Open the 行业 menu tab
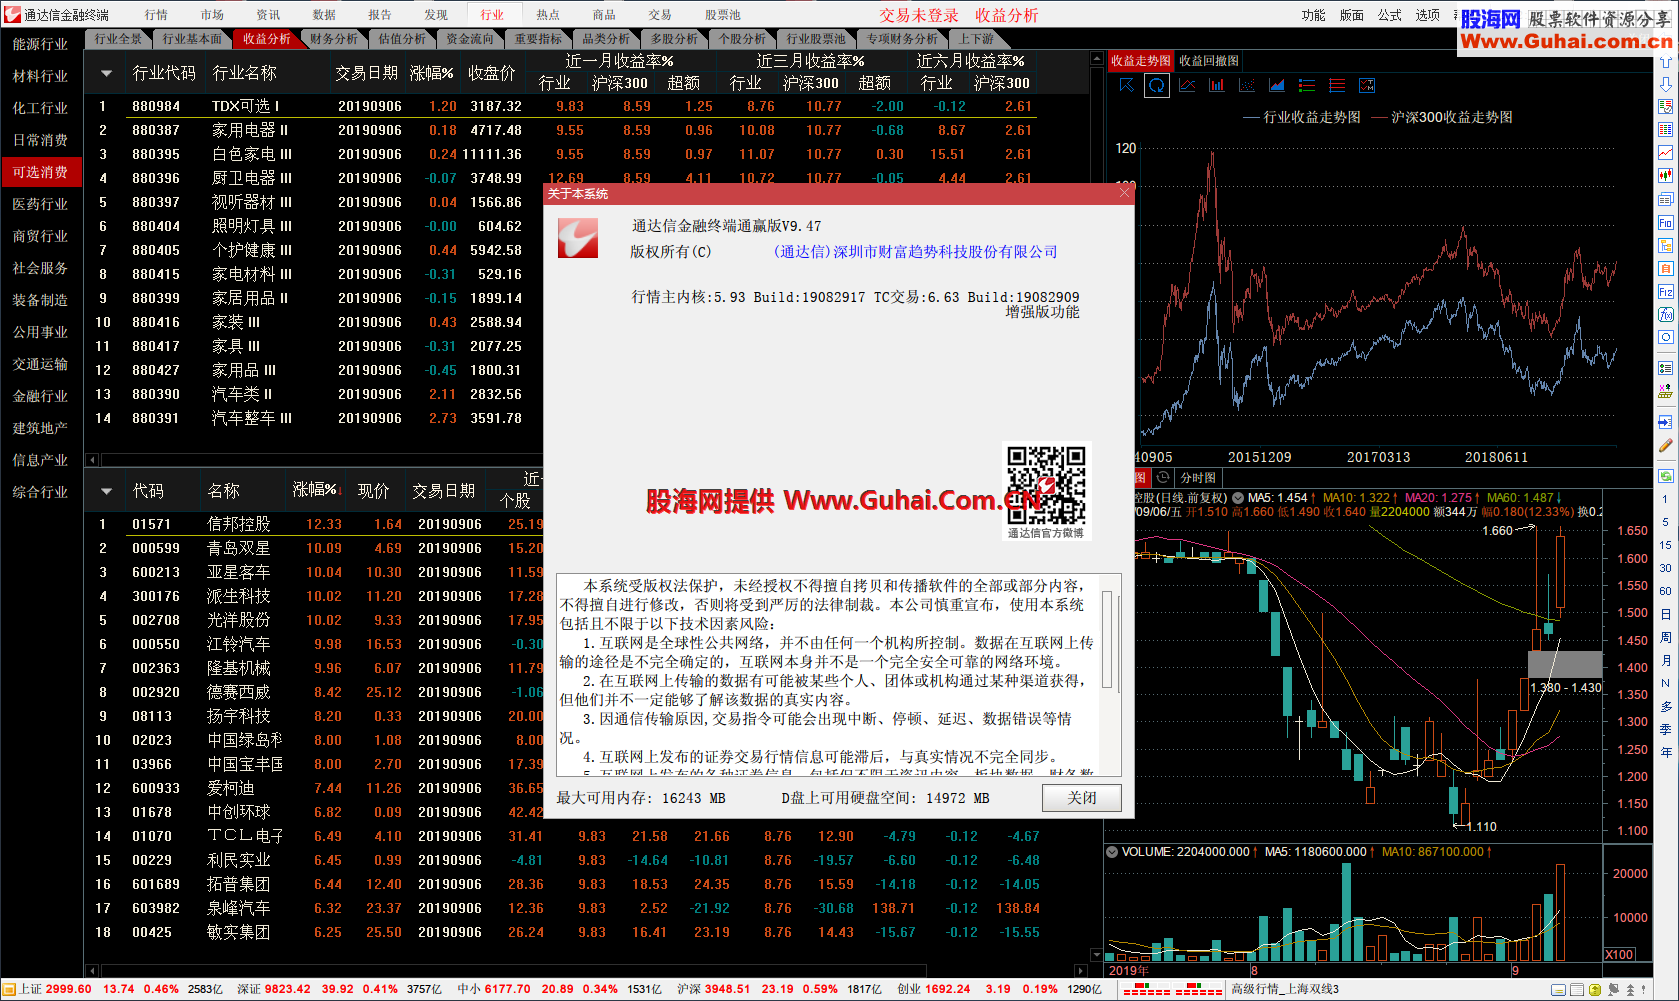The width and height of the screenshot is (1679, 1001). pos(492,14)
